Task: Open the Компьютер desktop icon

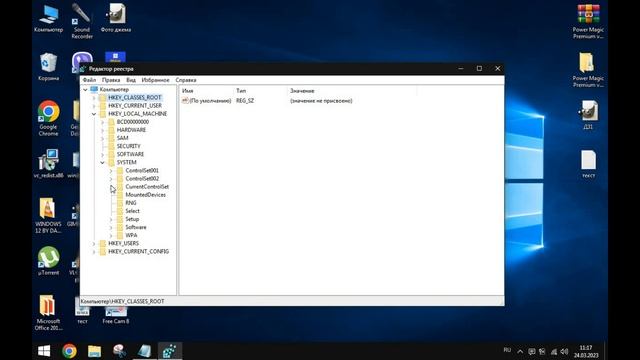Action: [49, 18]
